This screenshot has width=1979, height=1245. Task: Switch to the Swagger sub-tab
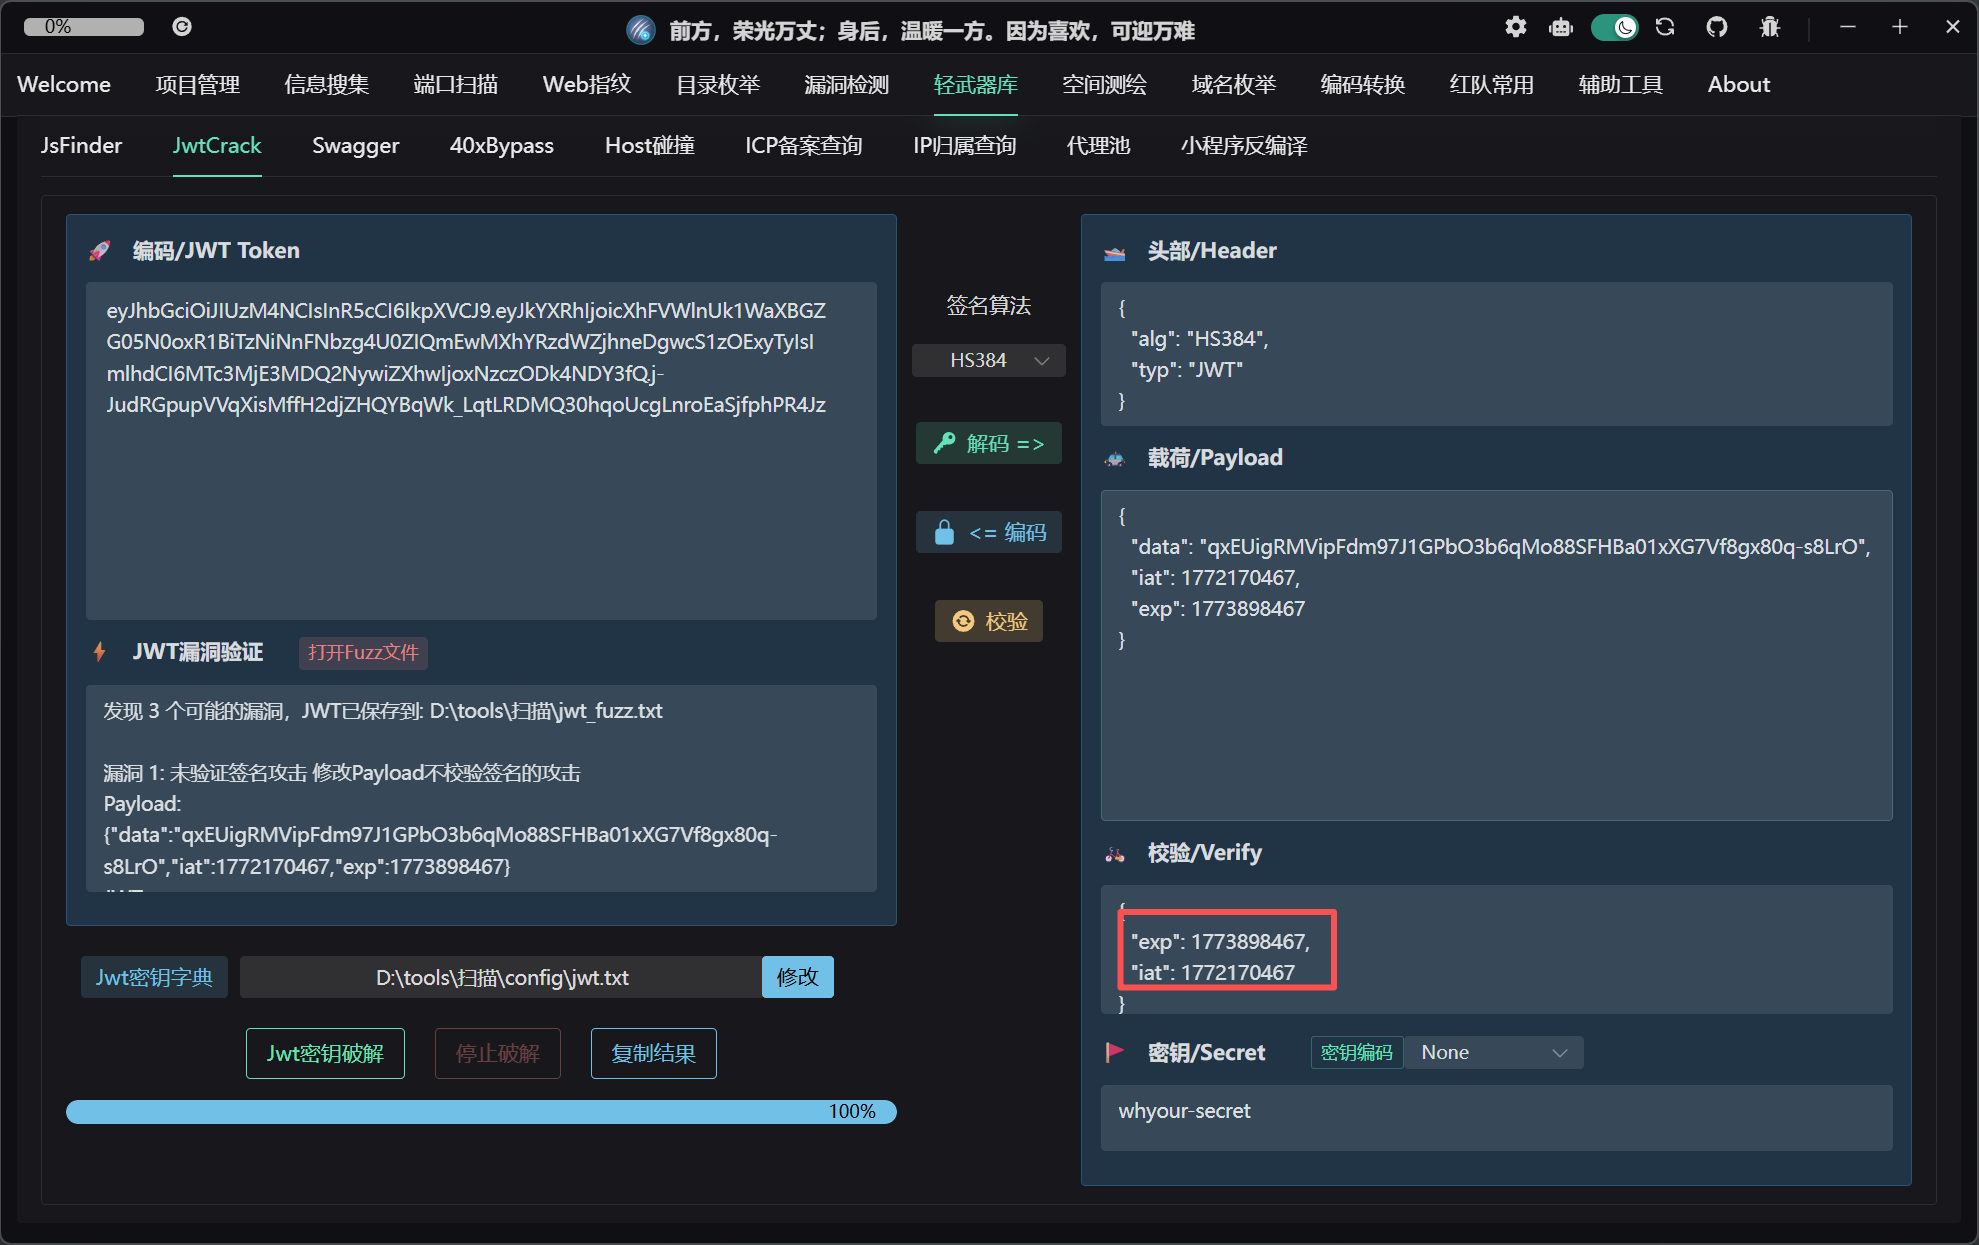355,146
